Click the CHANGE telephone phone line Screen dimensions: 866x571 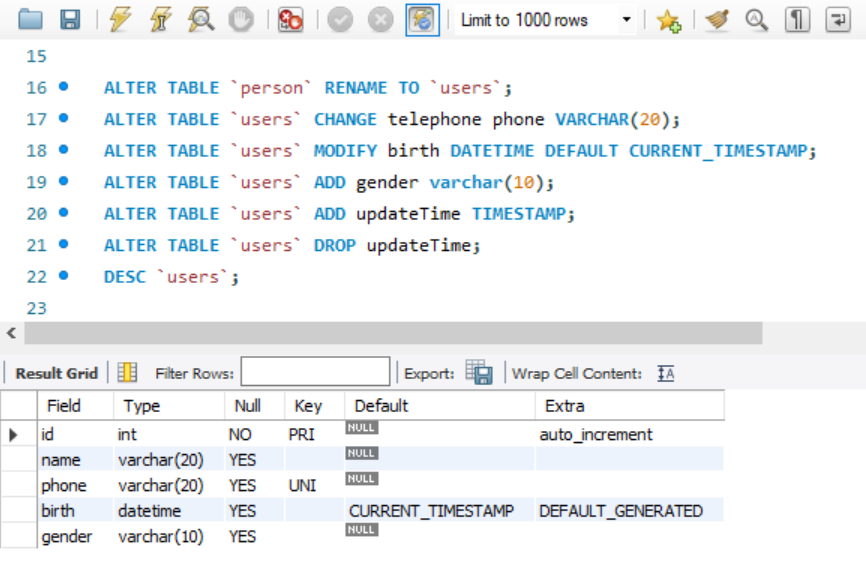click(x=392, y=119)
